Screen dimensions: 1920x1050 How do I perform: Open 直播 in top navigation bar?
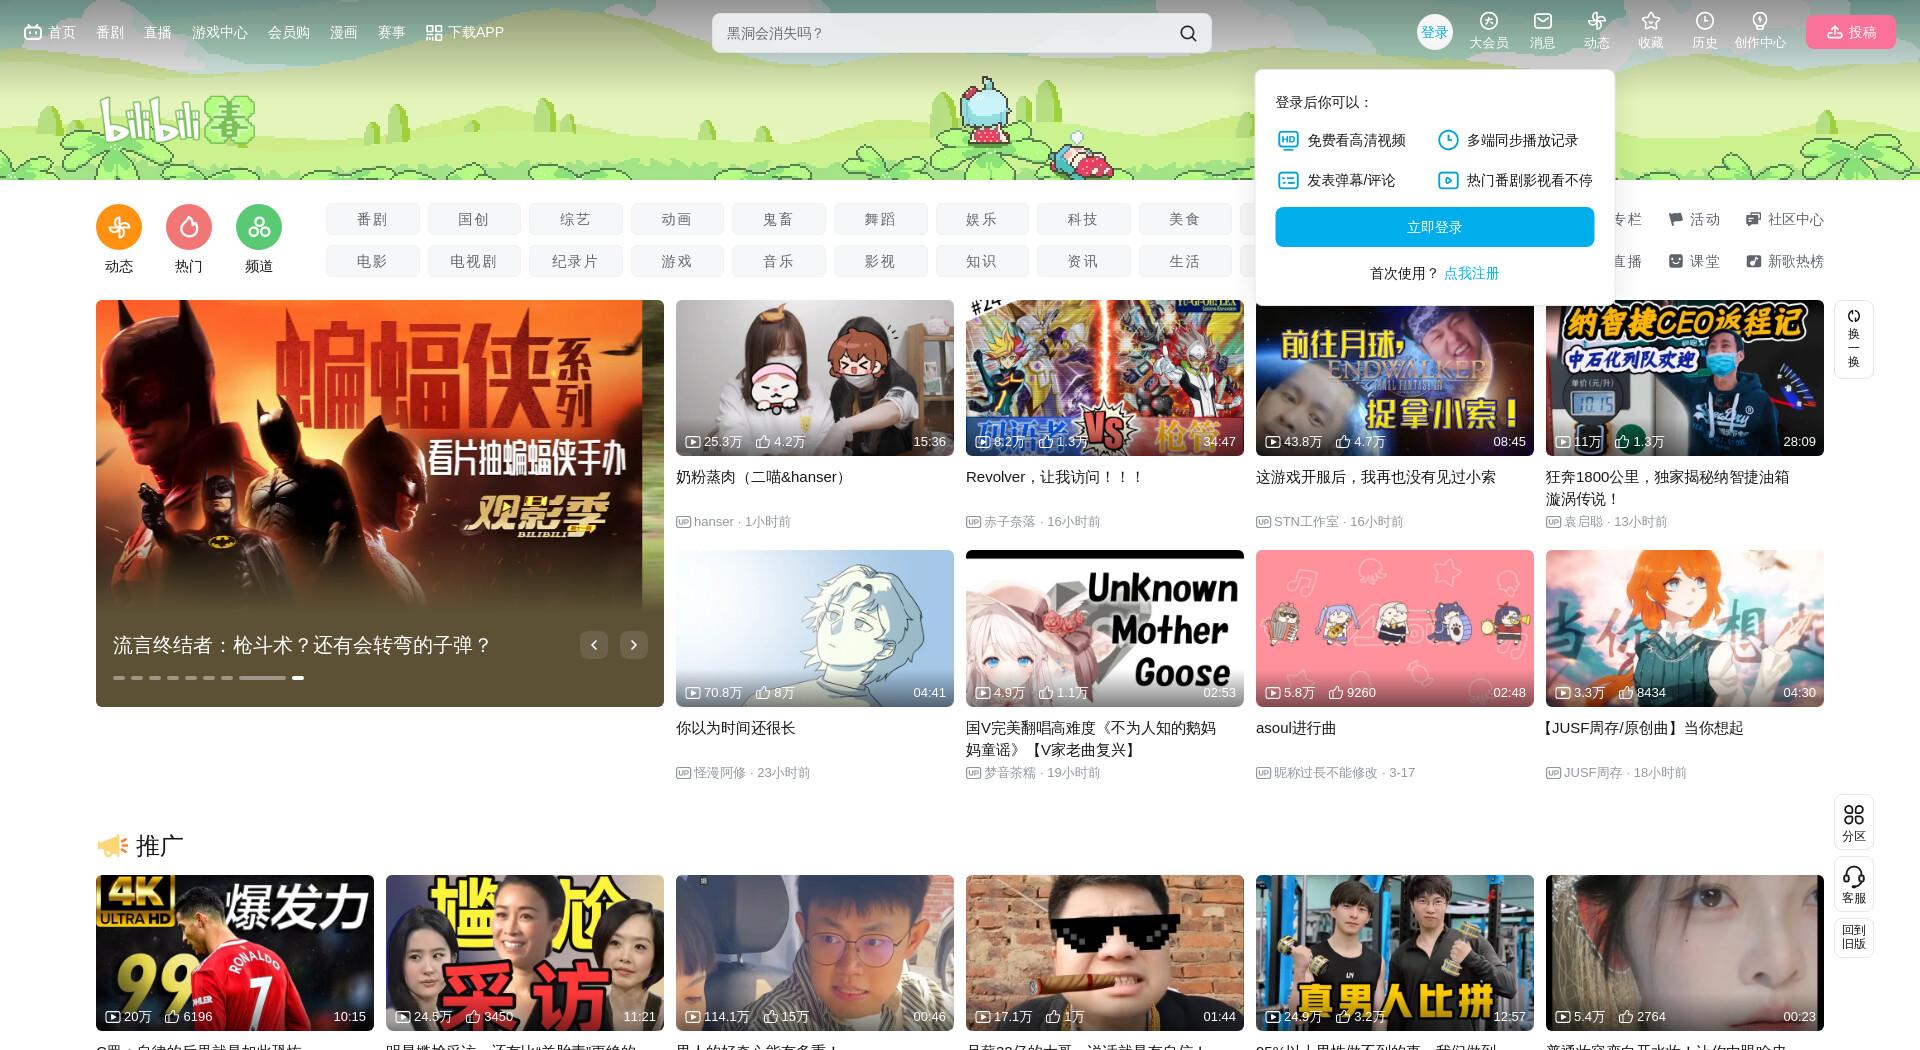point(158,32)
